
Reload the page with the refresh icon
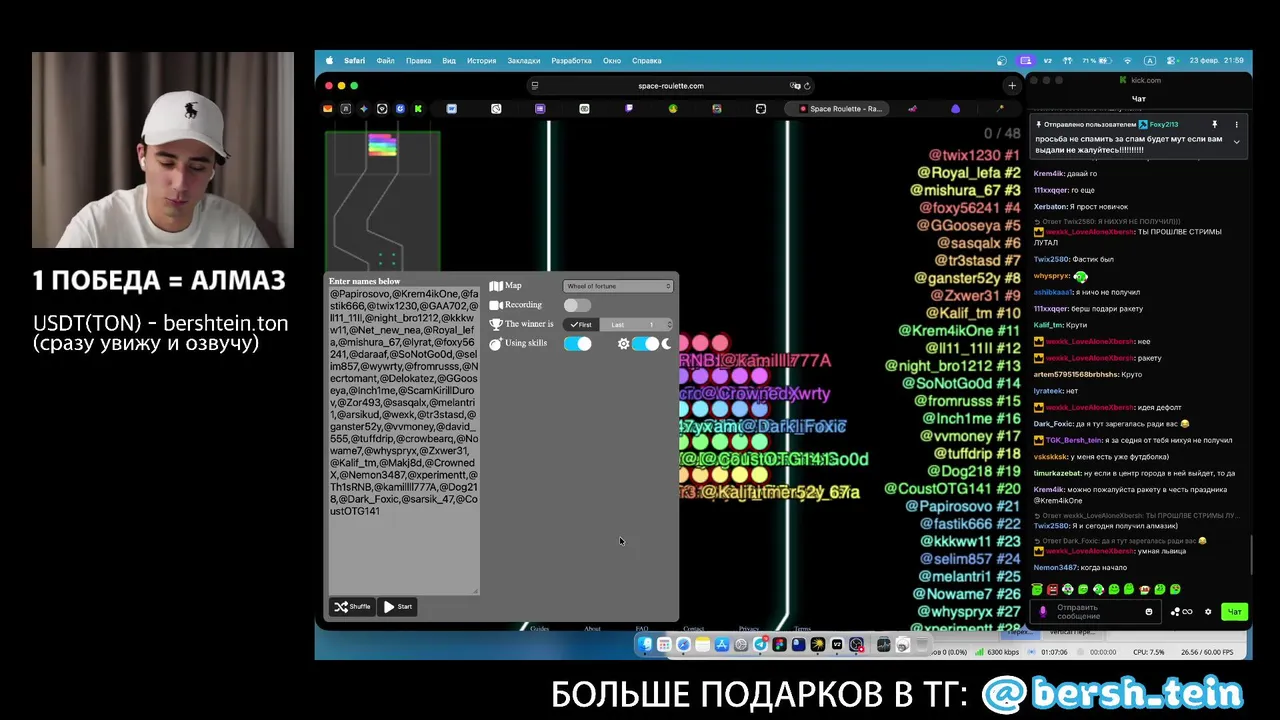(807, 86)
